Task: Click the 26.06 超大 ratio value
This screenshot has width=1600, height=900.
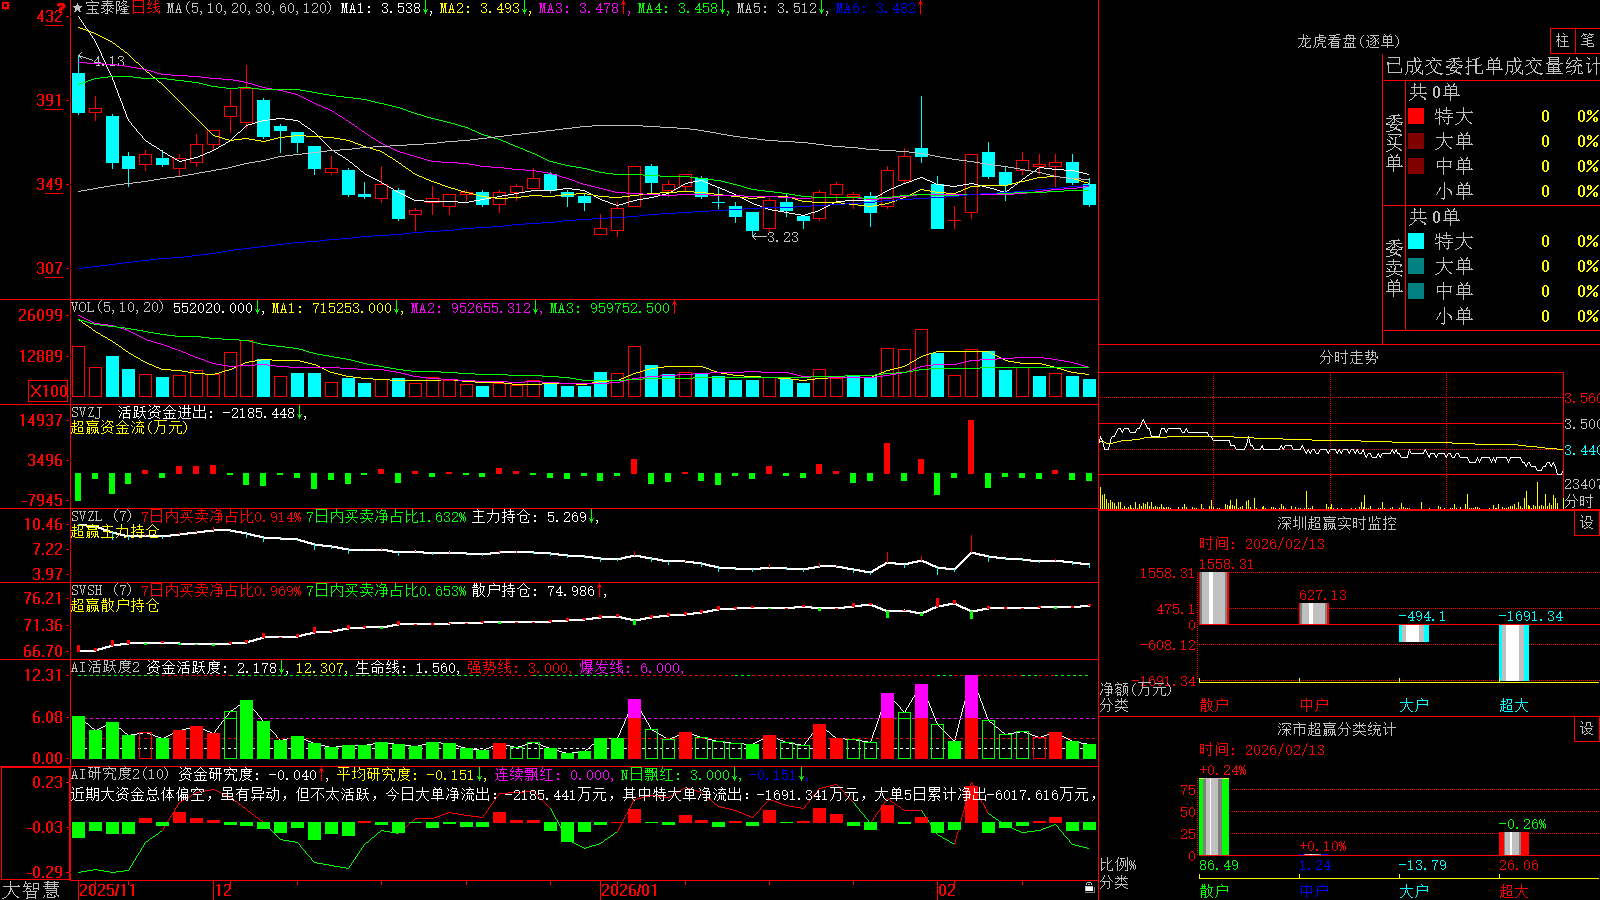Action: pyautogui.click(x=1518, y=865)
